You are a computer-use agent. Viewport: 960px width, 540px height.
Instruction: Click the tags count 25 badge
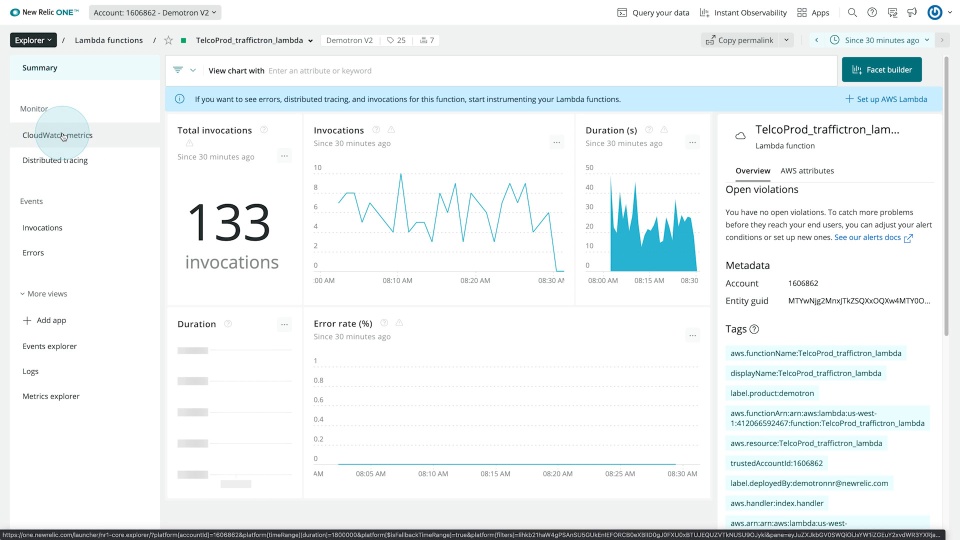pyautogui.click(x=396, y=40)
